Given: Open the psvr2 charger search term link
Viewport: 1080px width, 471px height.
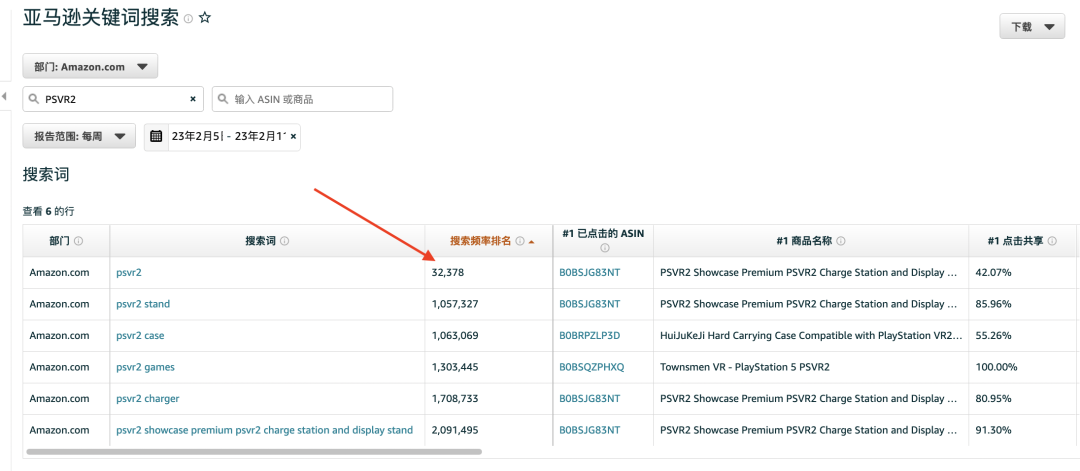Looking at the screenshot, I should pyautogui.click(x=148, y=399).
